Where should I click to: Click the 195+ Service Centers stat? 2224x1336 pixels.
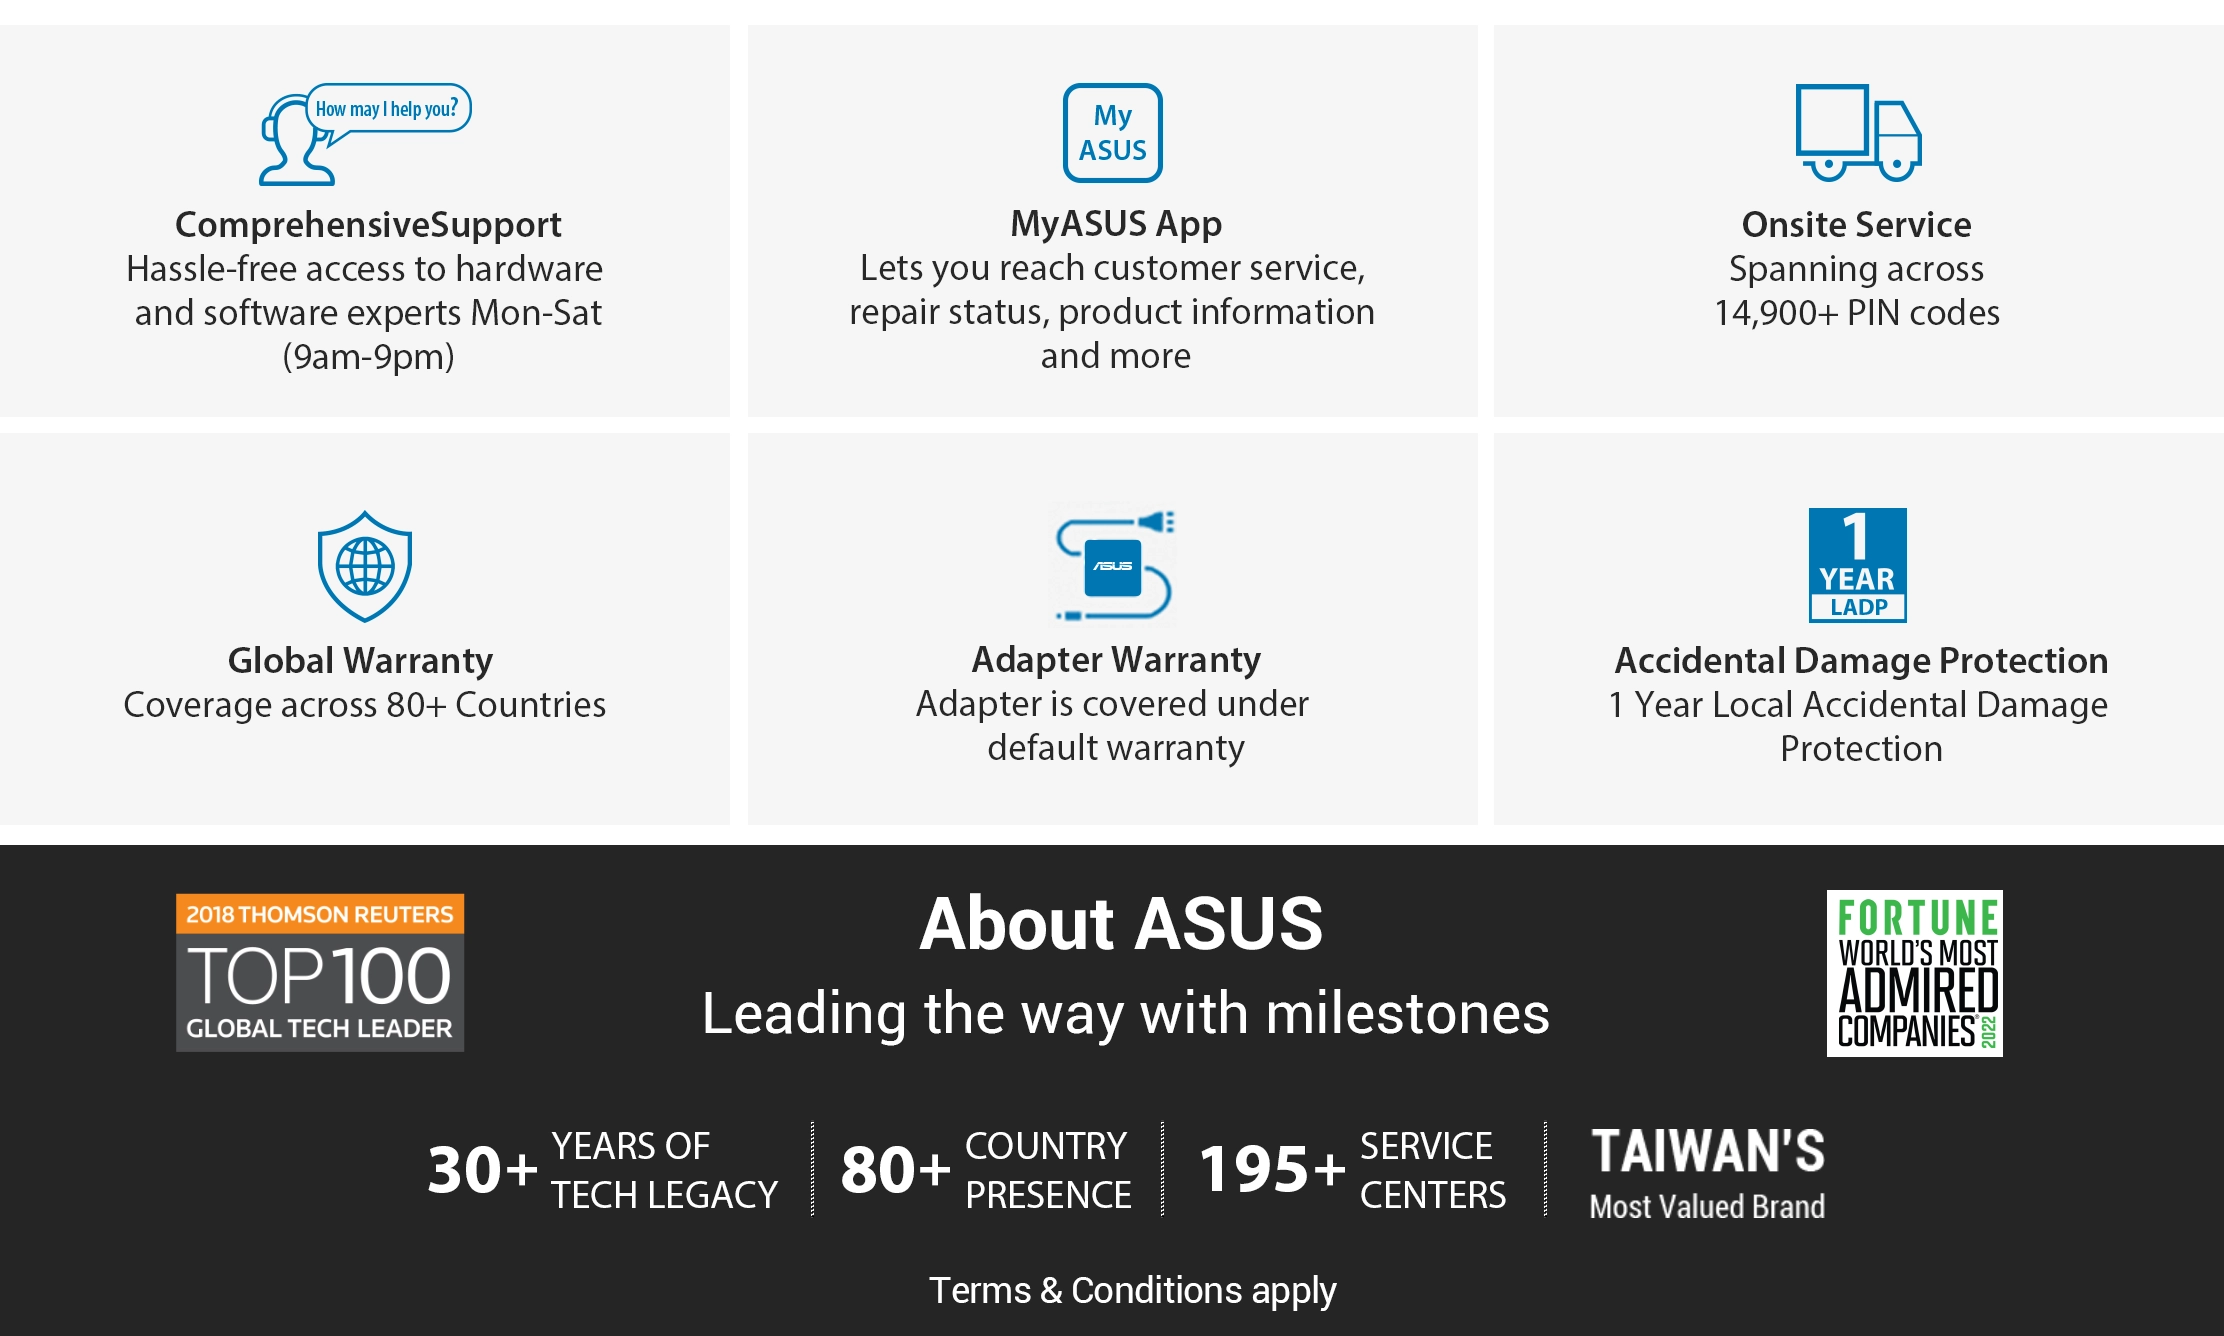tap(1352, 1170)
